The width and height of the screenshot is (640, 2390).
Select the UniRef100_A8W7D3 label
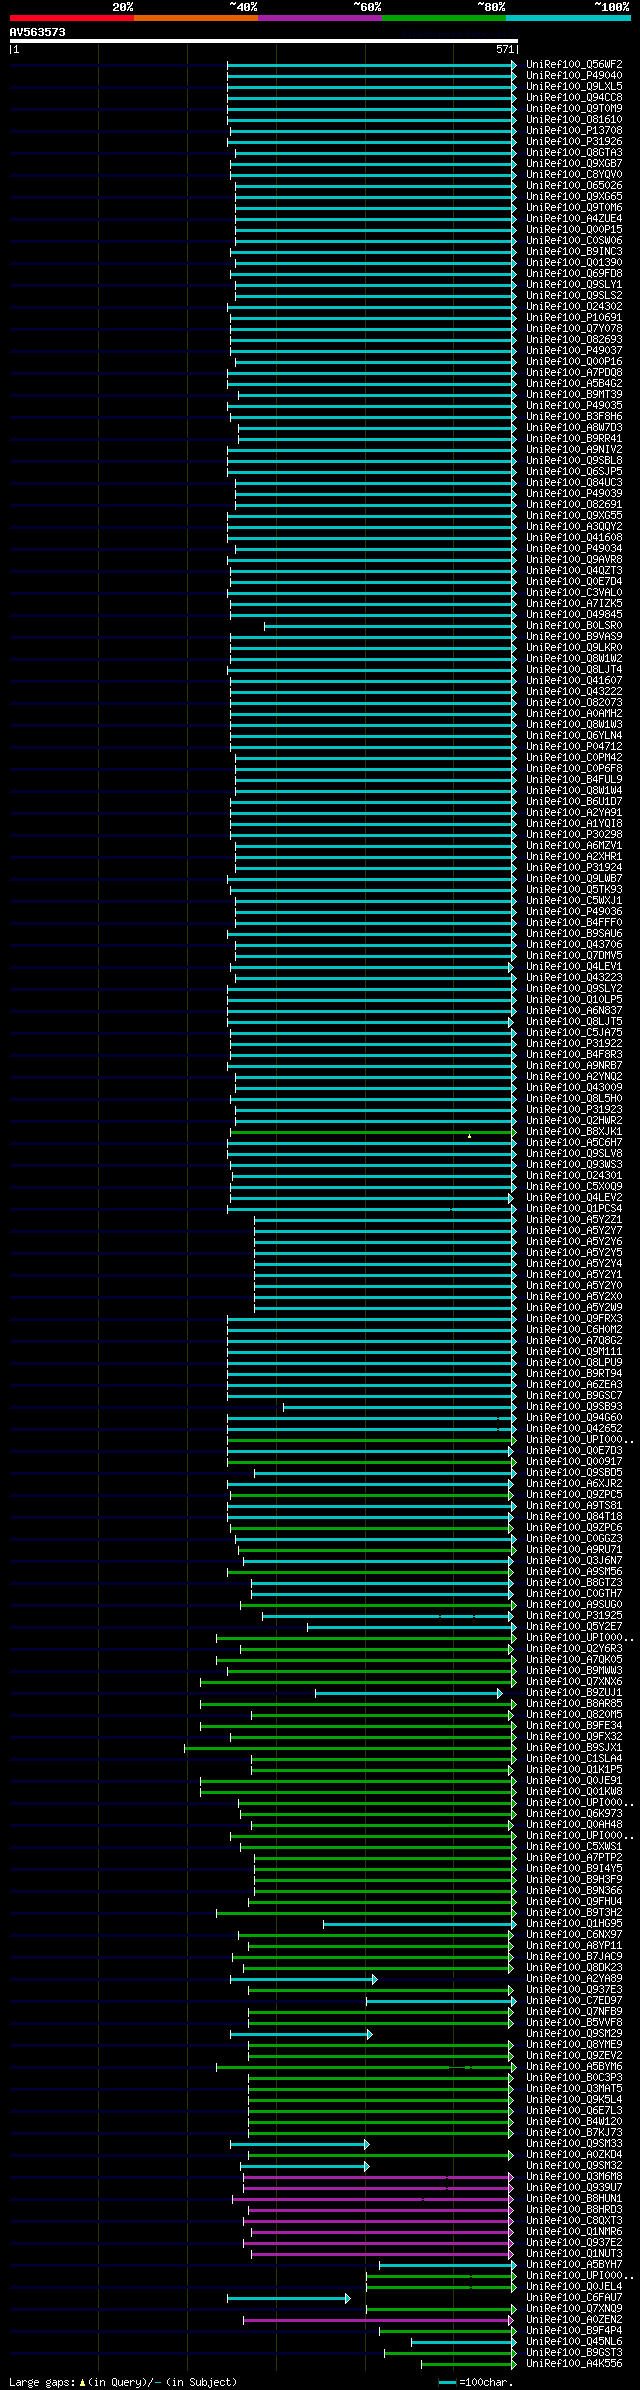click(574, 427)
